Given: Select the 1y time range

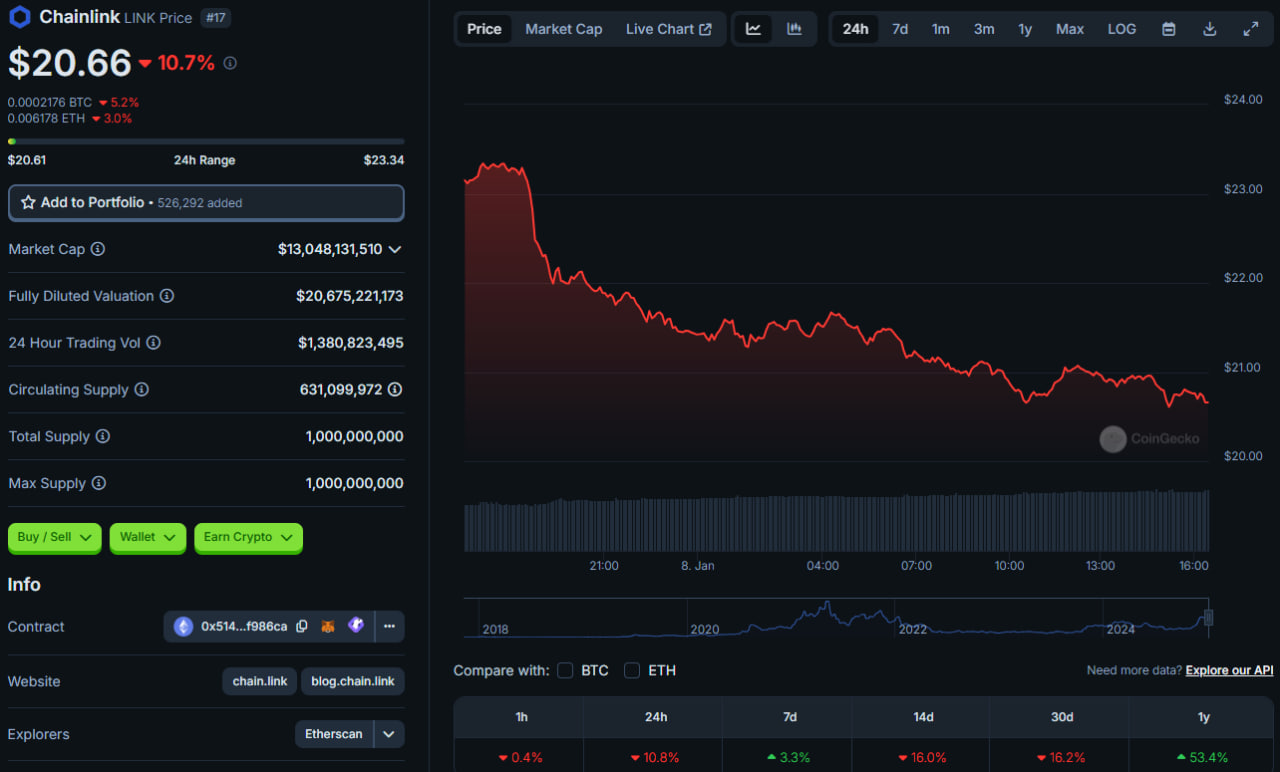Looking at the screenshot, I should (x=1025, y=29).
